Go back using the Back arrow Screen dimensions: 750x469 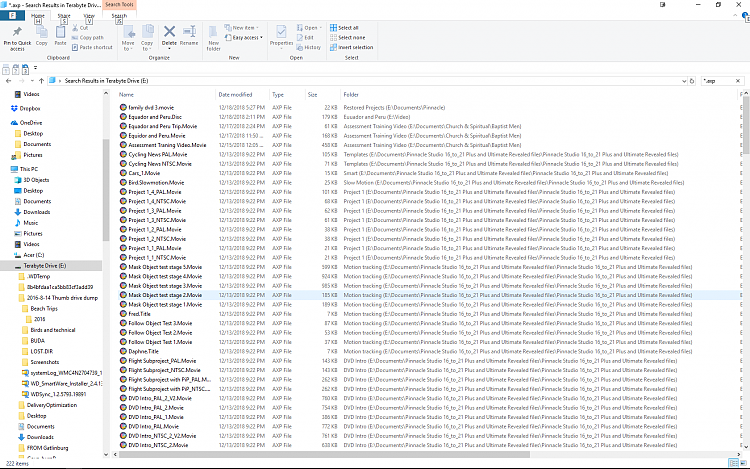pos(9,81)
